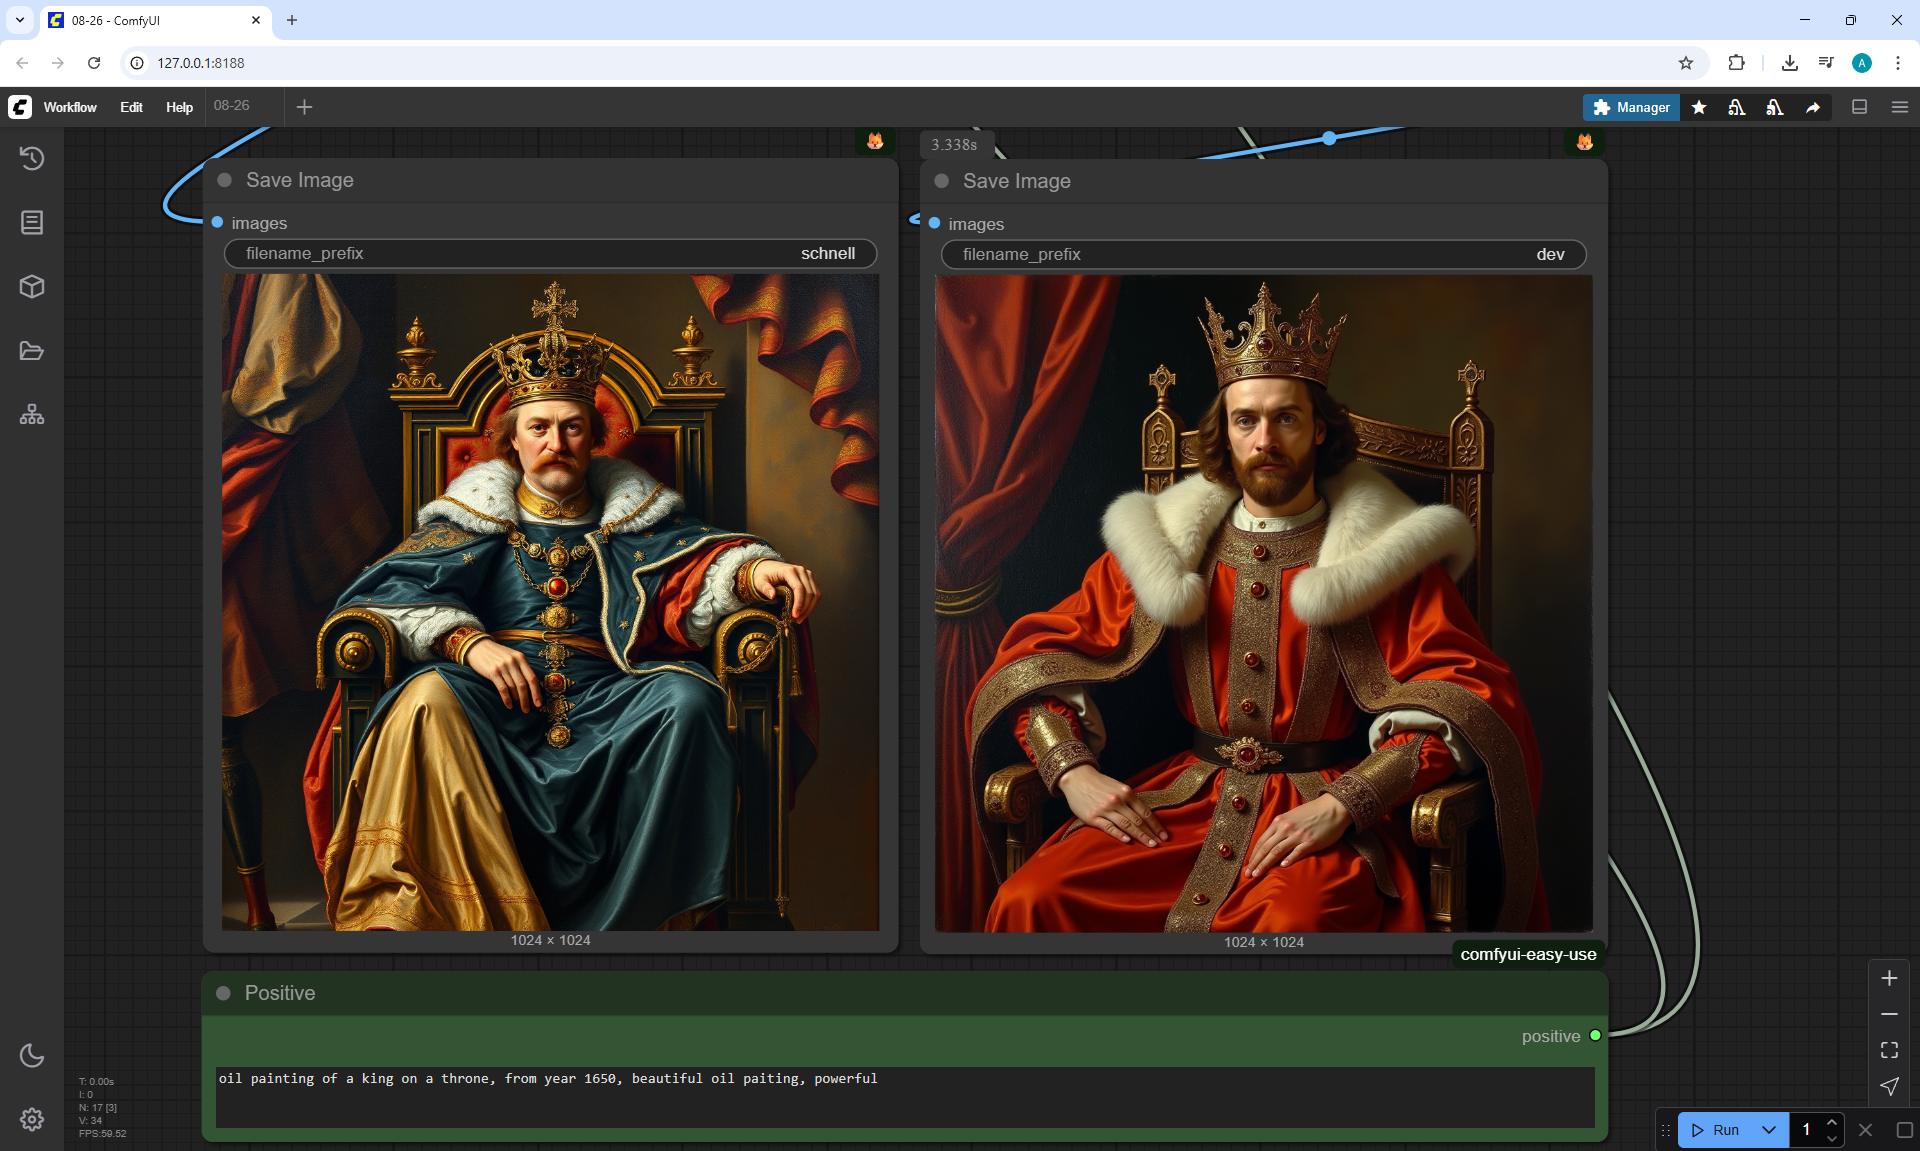Screen dimensions: 1920x1151
Task: Toggle the bottom panel icon
Action: coord(1860,107)
